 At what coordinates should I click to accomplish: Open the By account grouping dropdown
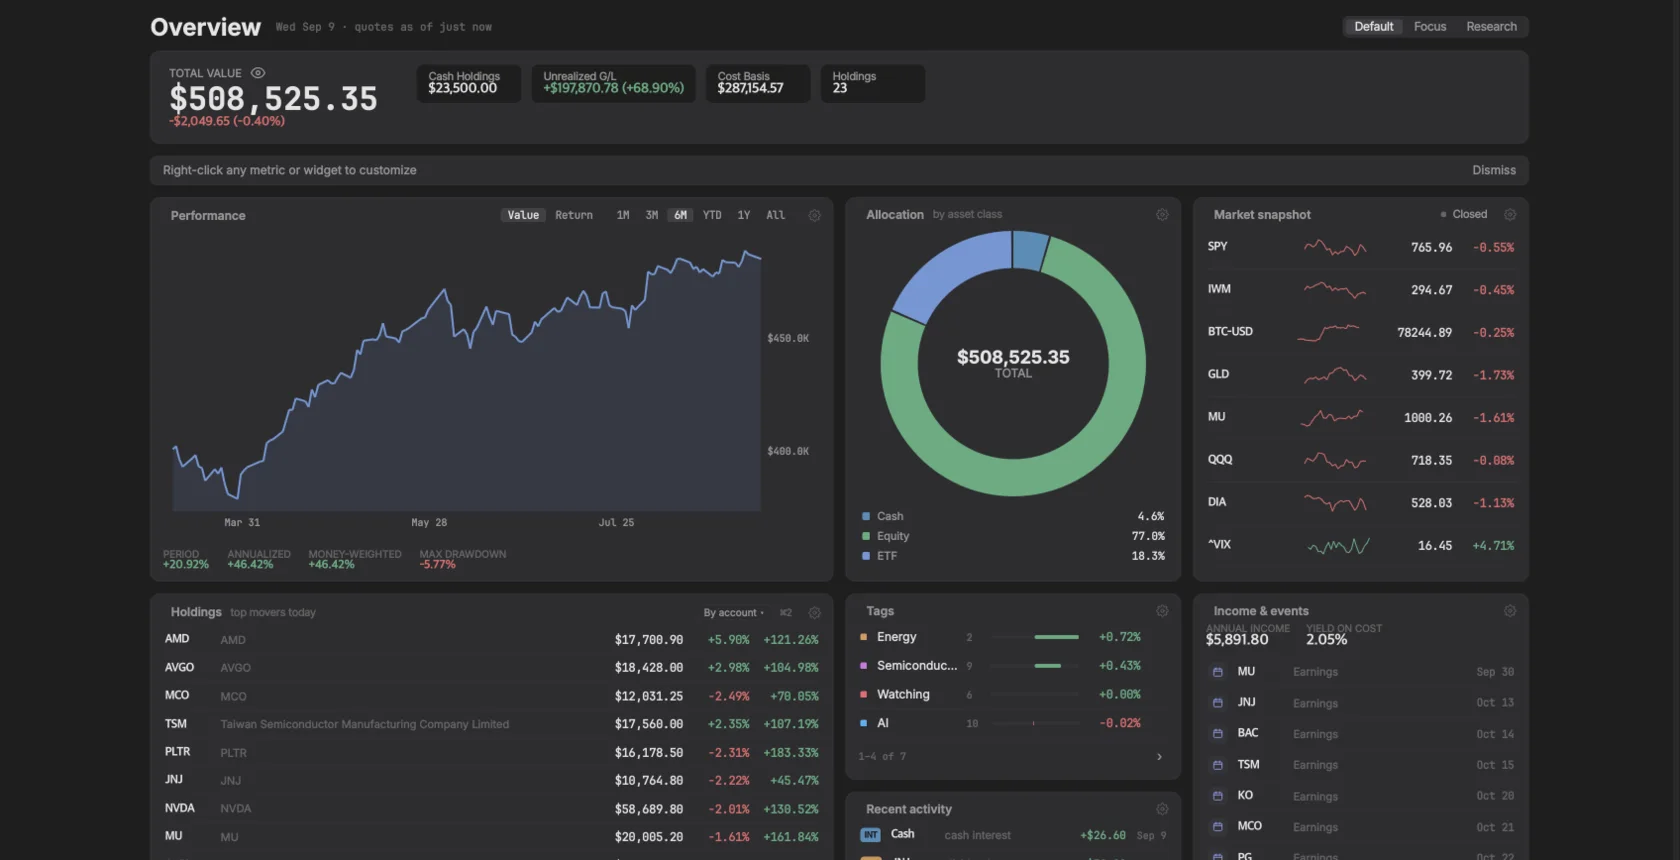pyautogui.click(x=734, y=613)
